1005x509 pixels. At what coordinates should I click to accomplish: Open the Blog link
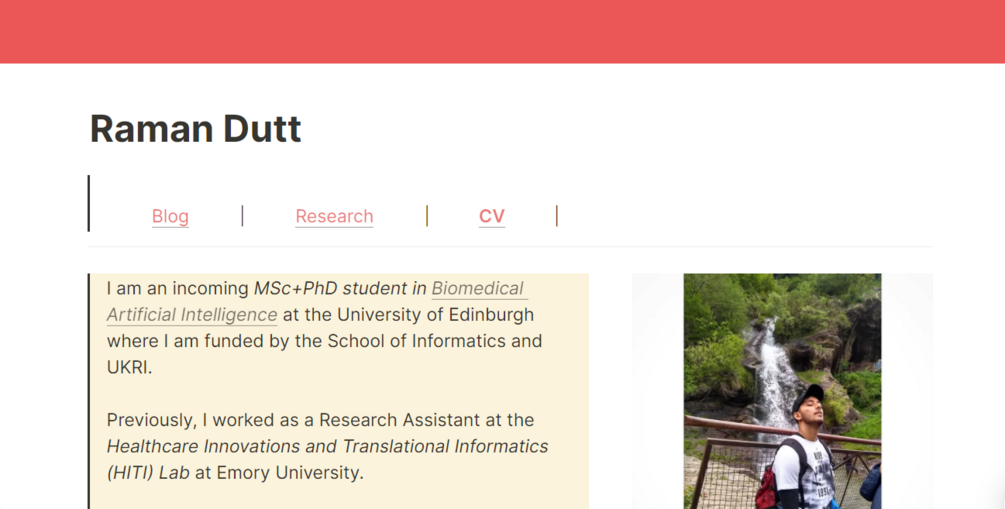point(170,216)
